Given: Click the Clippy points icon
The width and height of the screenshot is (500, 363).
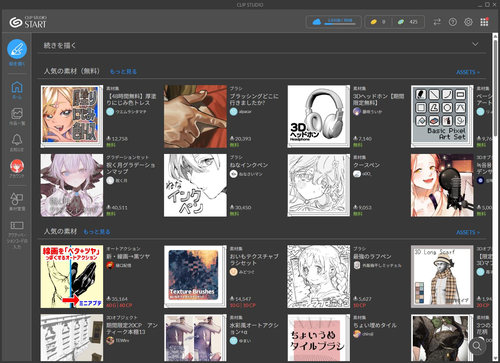Looking at the screenshot, I should click(401, 22).
